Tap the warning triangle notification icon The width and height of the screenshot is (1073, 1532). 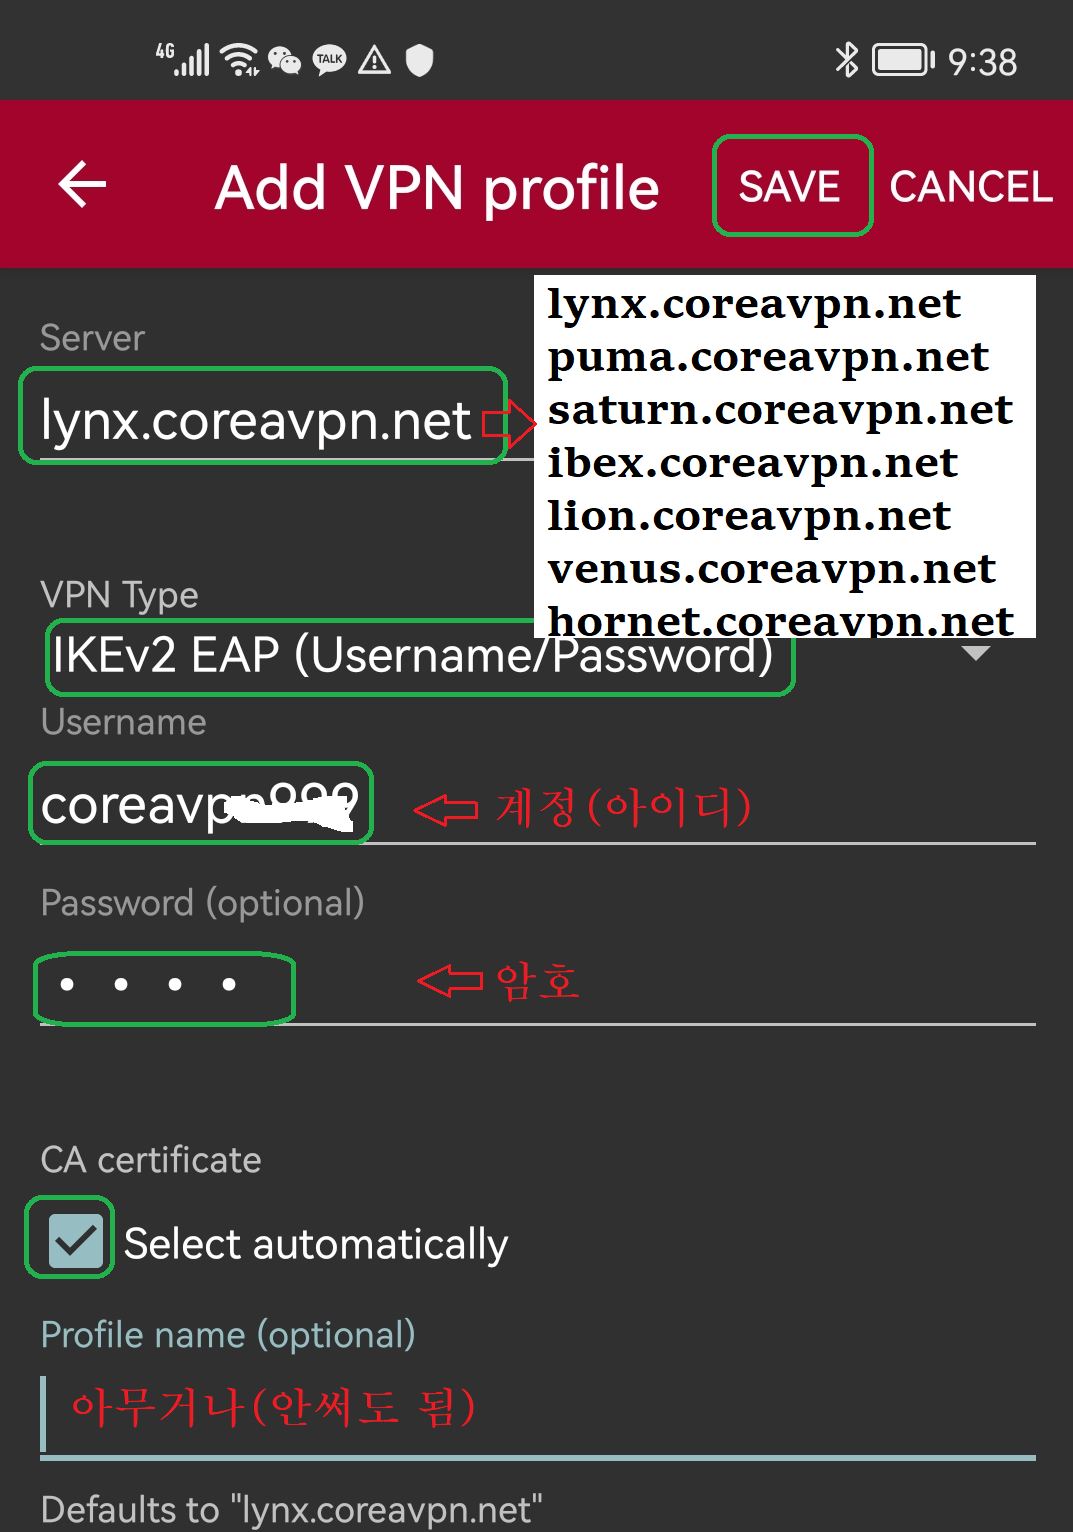pos(375,61)
